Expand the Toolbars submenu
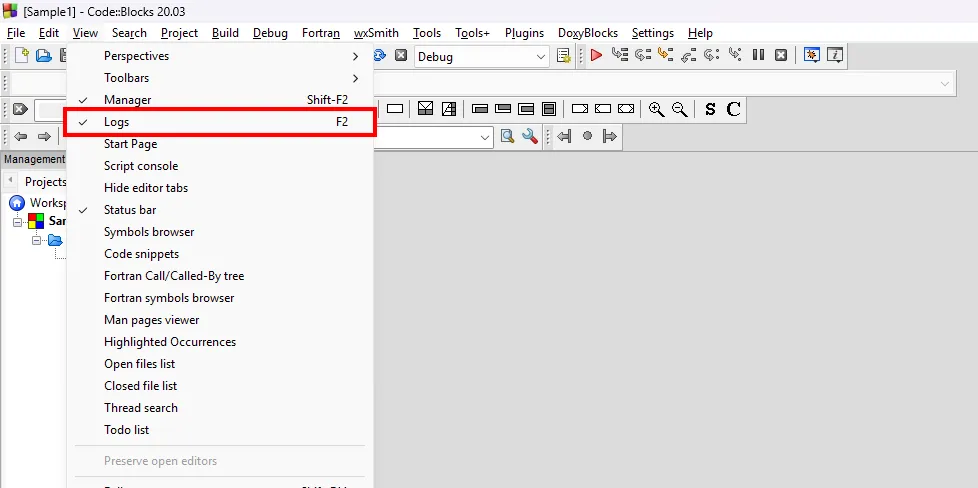The height and width of the screenshot is (488, 978). click(126, 78)
